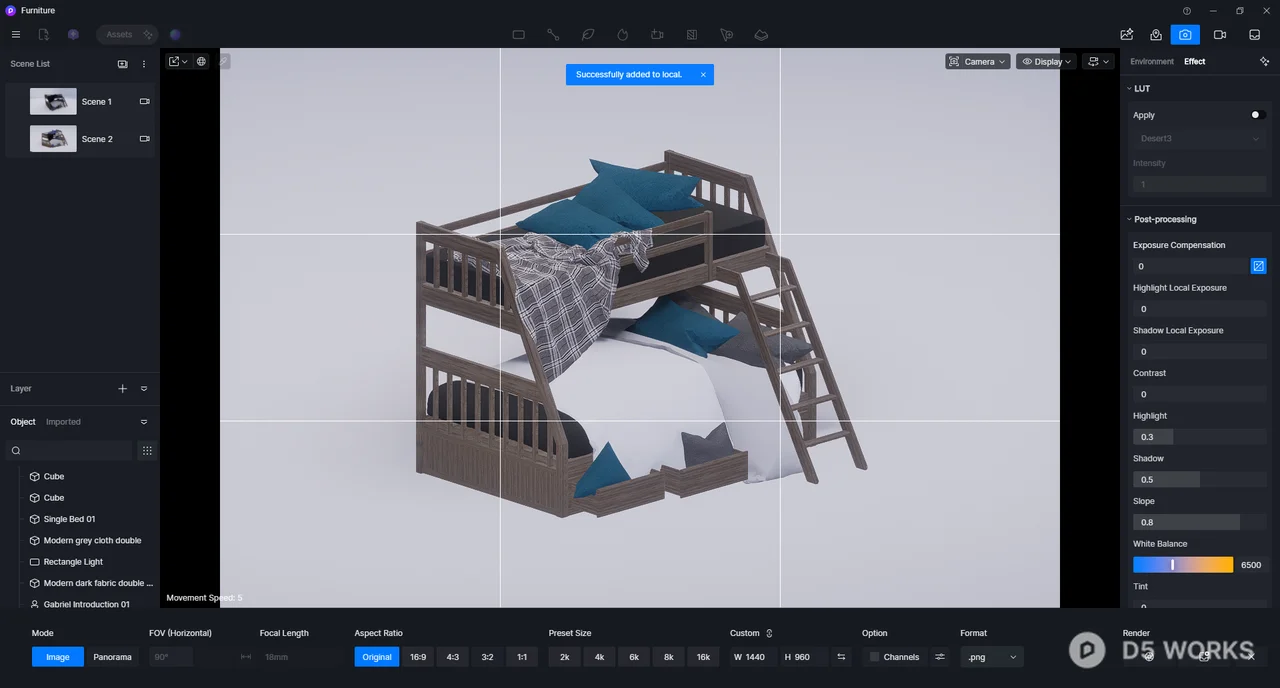
Task: Open Scene List more options menu
Action: point(144,64)
